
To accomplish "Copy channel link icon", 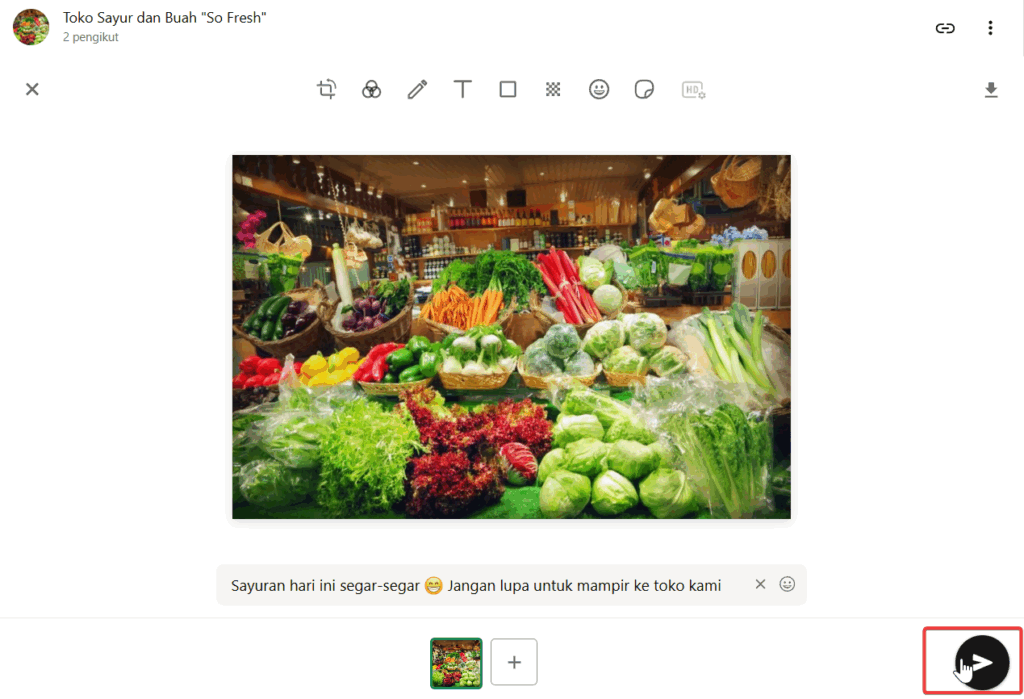I will pyautogui.click(x=945, y=27).
